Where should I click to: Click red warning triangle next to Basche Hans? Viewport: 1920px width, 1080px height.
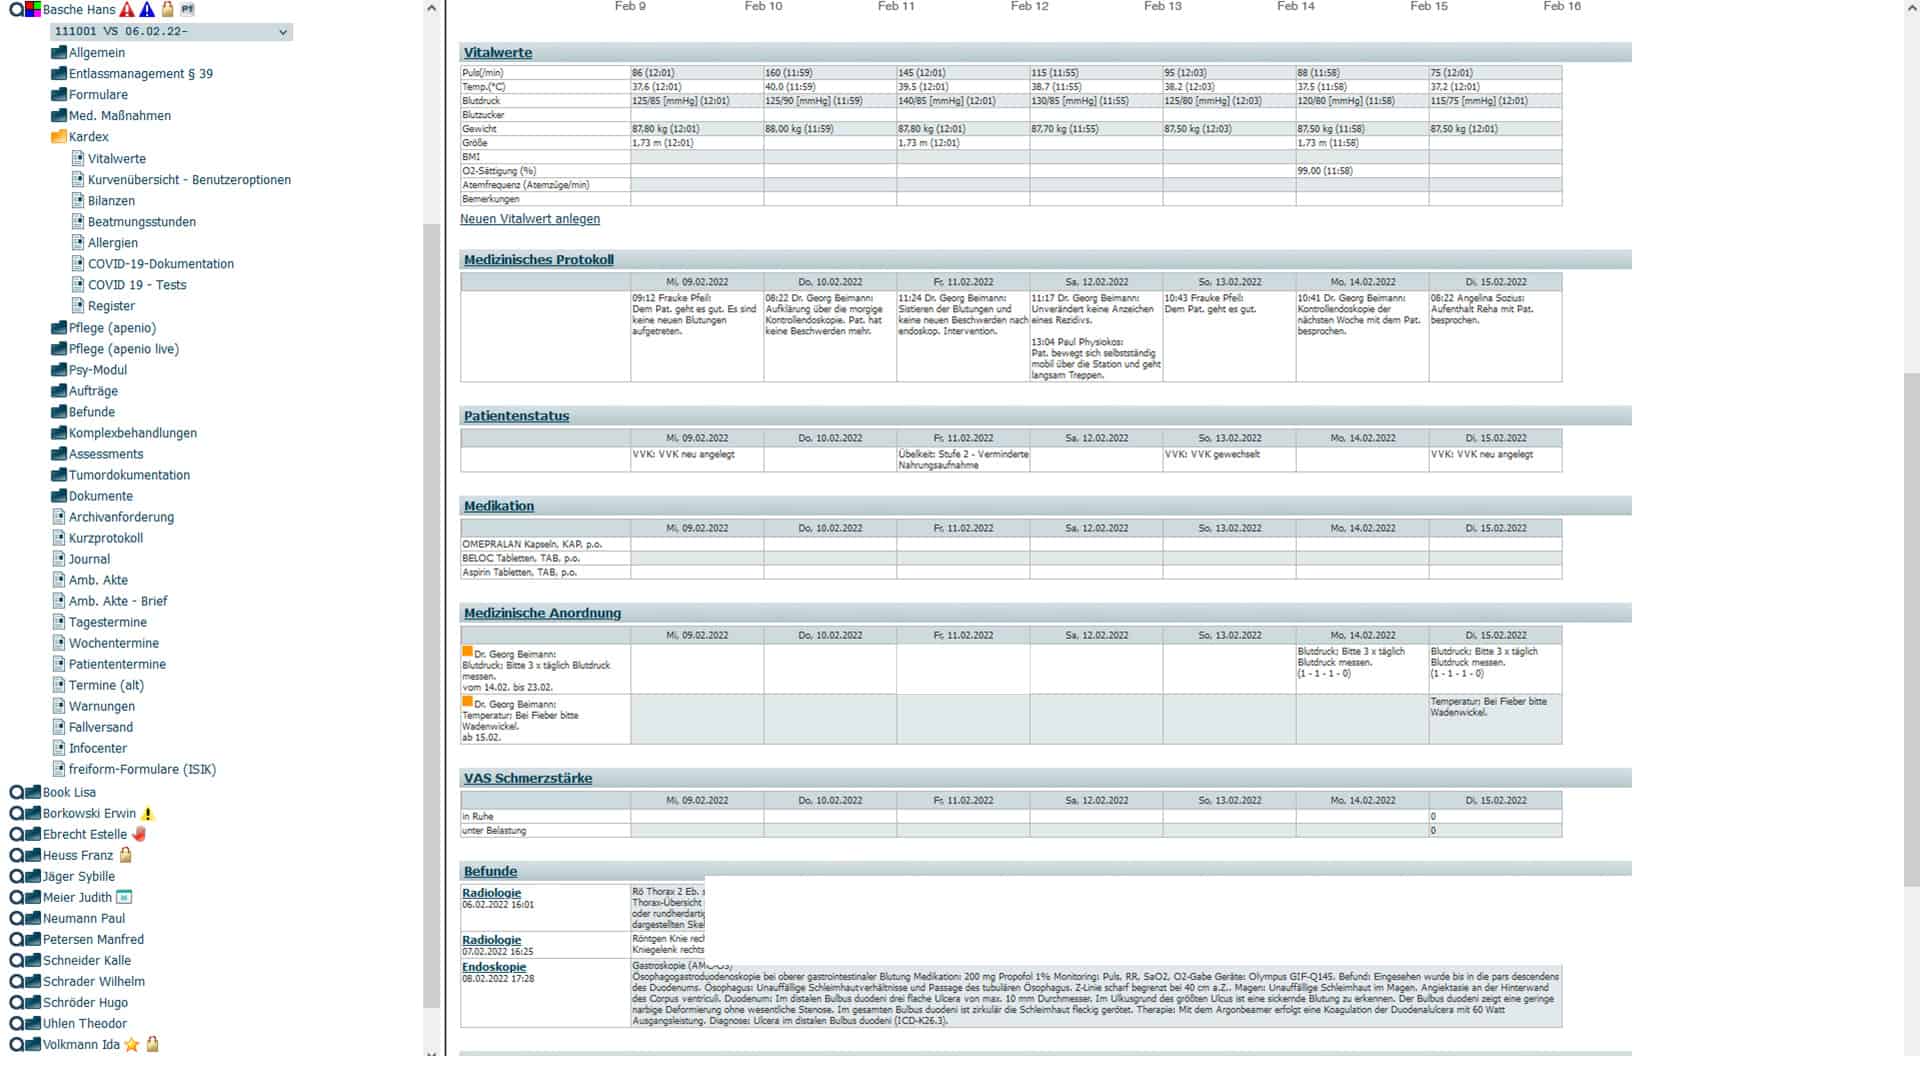click(127, 9)
